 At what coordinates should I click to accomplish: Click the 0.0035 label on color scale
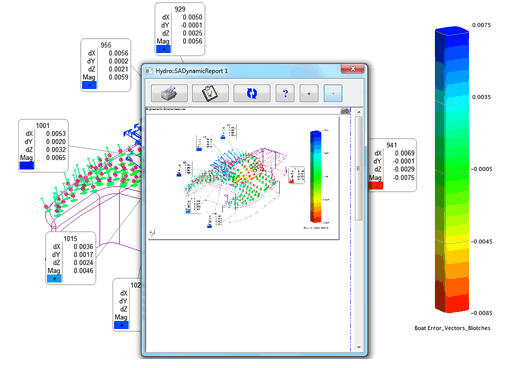pos(482,97)
